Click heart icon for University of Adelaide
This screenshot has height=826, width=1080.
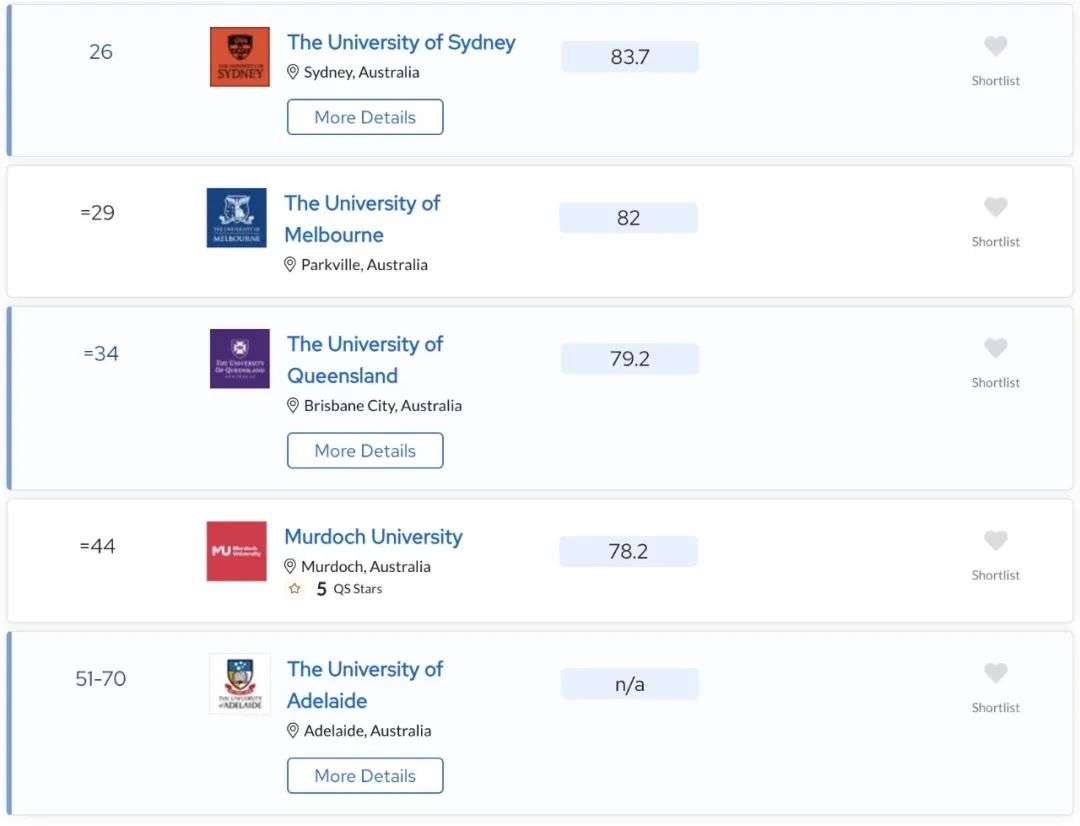(x=995, y=673)
